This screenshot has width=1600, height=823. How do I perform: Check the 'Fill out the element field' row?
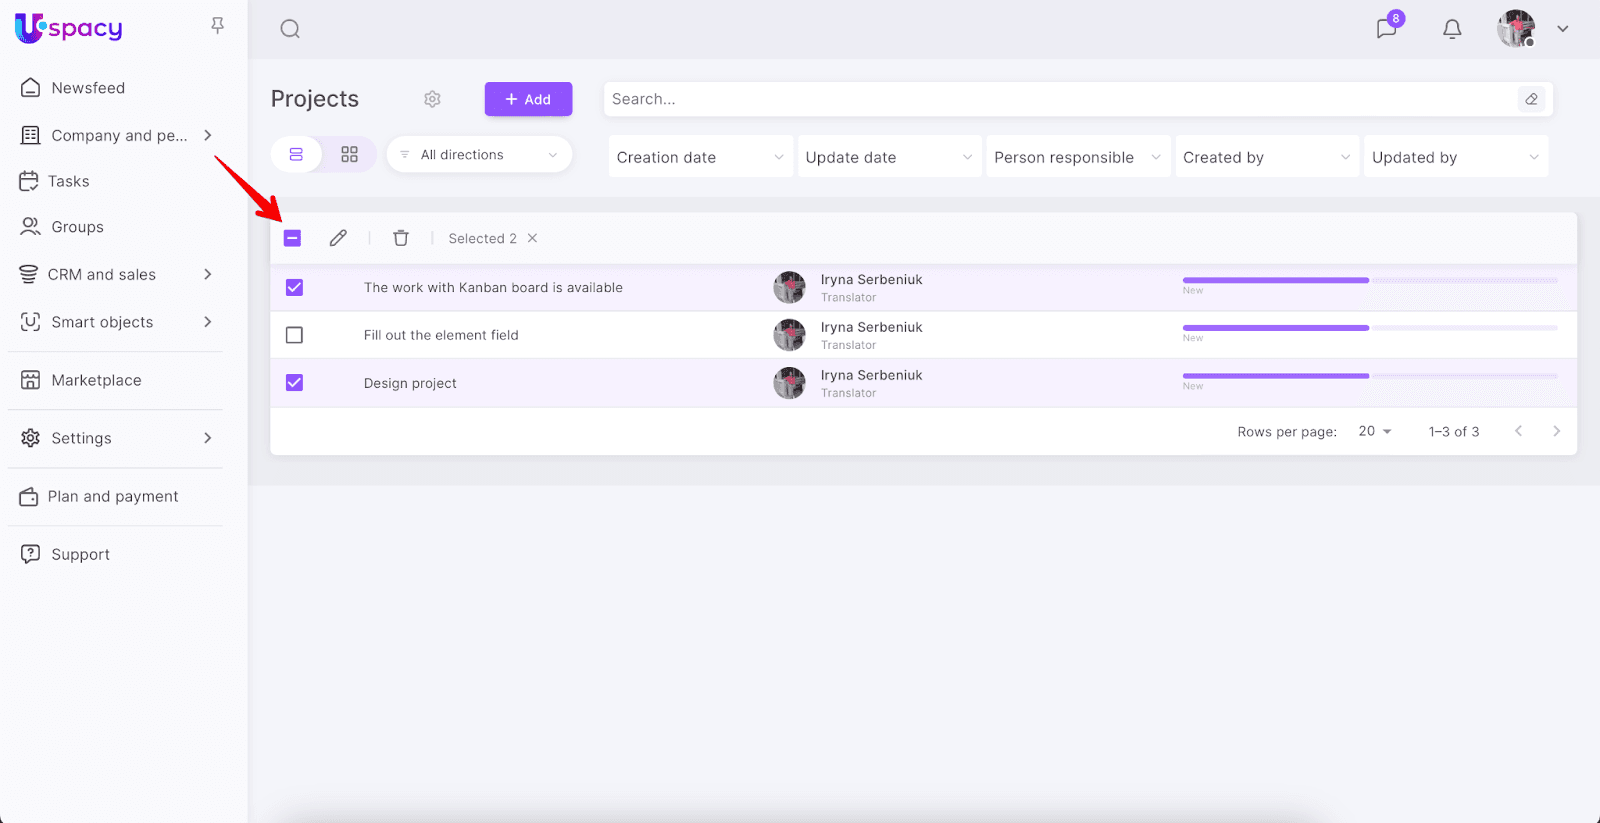(x=294, y=335)
